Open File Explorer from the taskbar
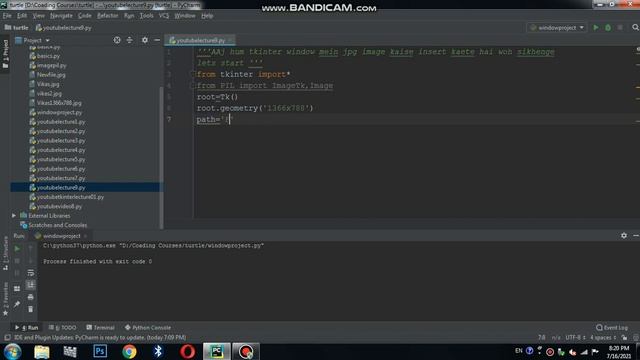The height and width of the screenshot is (360, 640). point(42,351)
